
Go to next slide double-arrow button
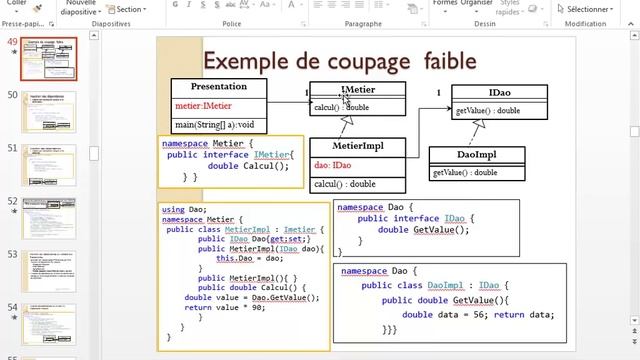[634, 341]
